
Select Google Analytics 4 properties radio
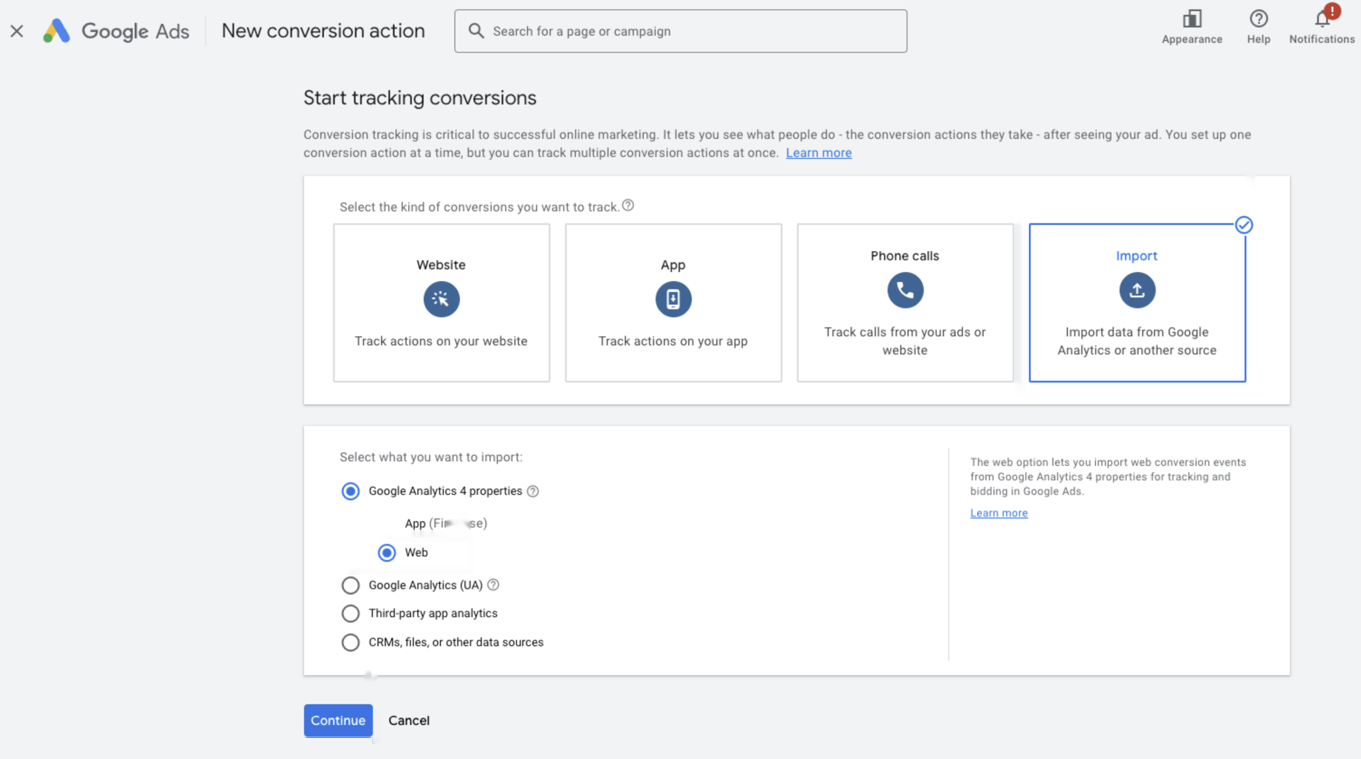pyautogui.click(x=350, y=491)
